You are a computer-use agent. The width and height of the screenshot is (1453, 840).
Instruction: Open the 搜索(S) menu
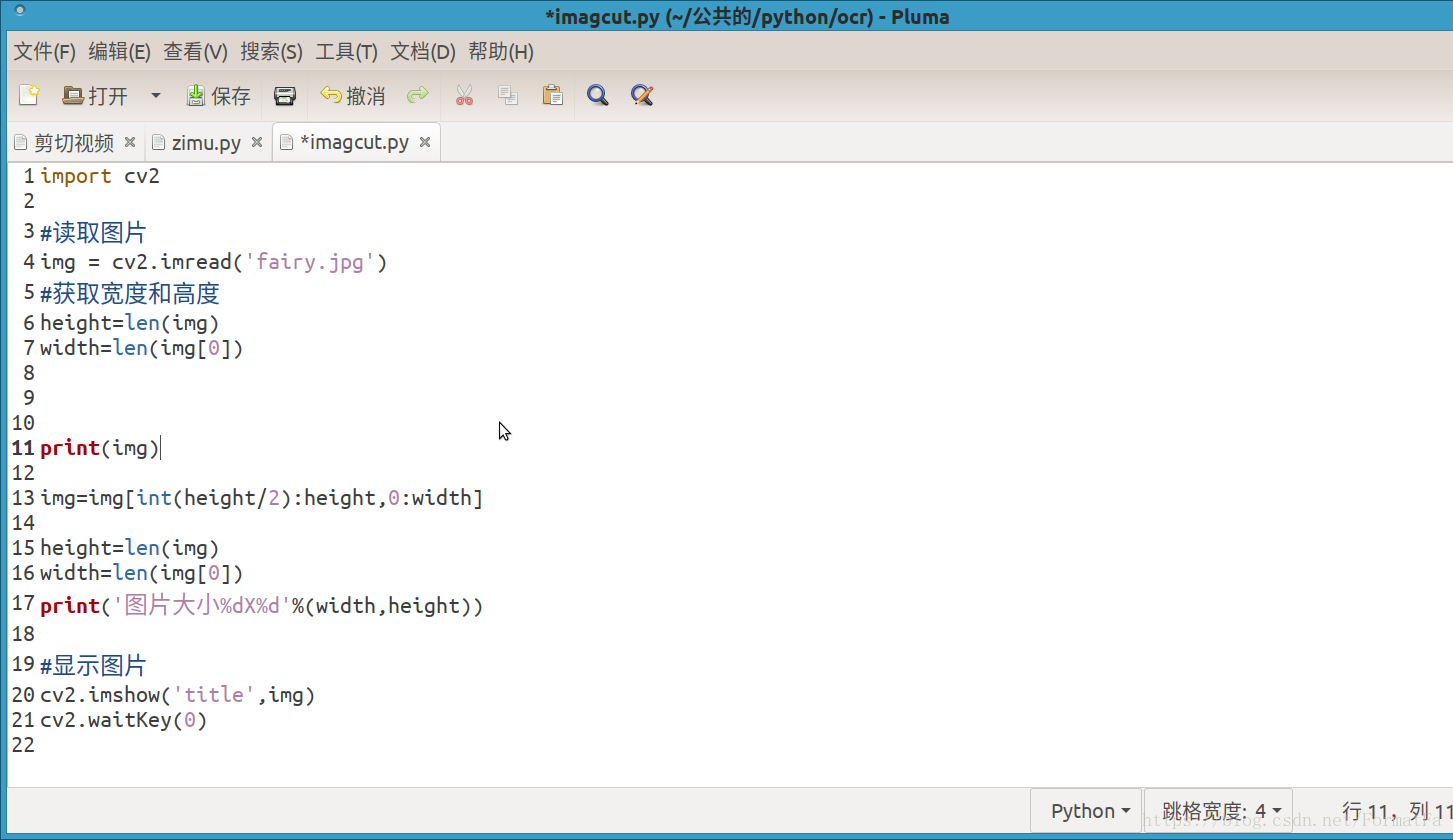(272, 52)
